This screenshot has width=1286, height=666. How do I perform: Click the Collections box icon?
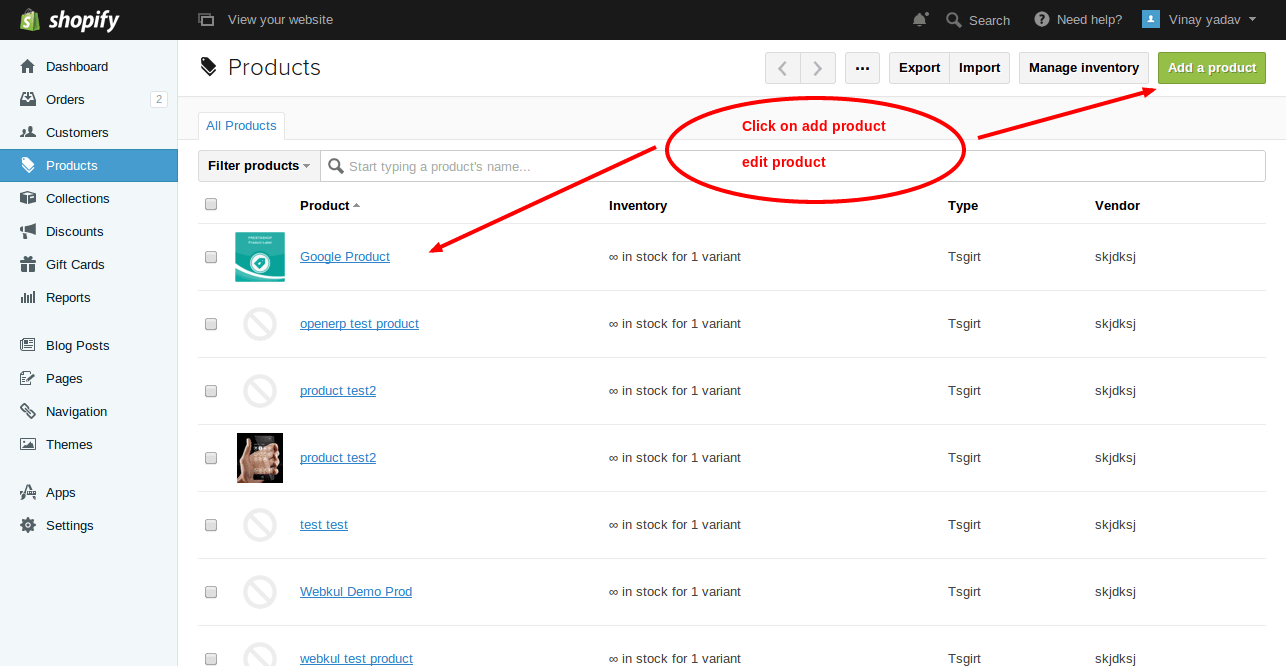[28, 198]
